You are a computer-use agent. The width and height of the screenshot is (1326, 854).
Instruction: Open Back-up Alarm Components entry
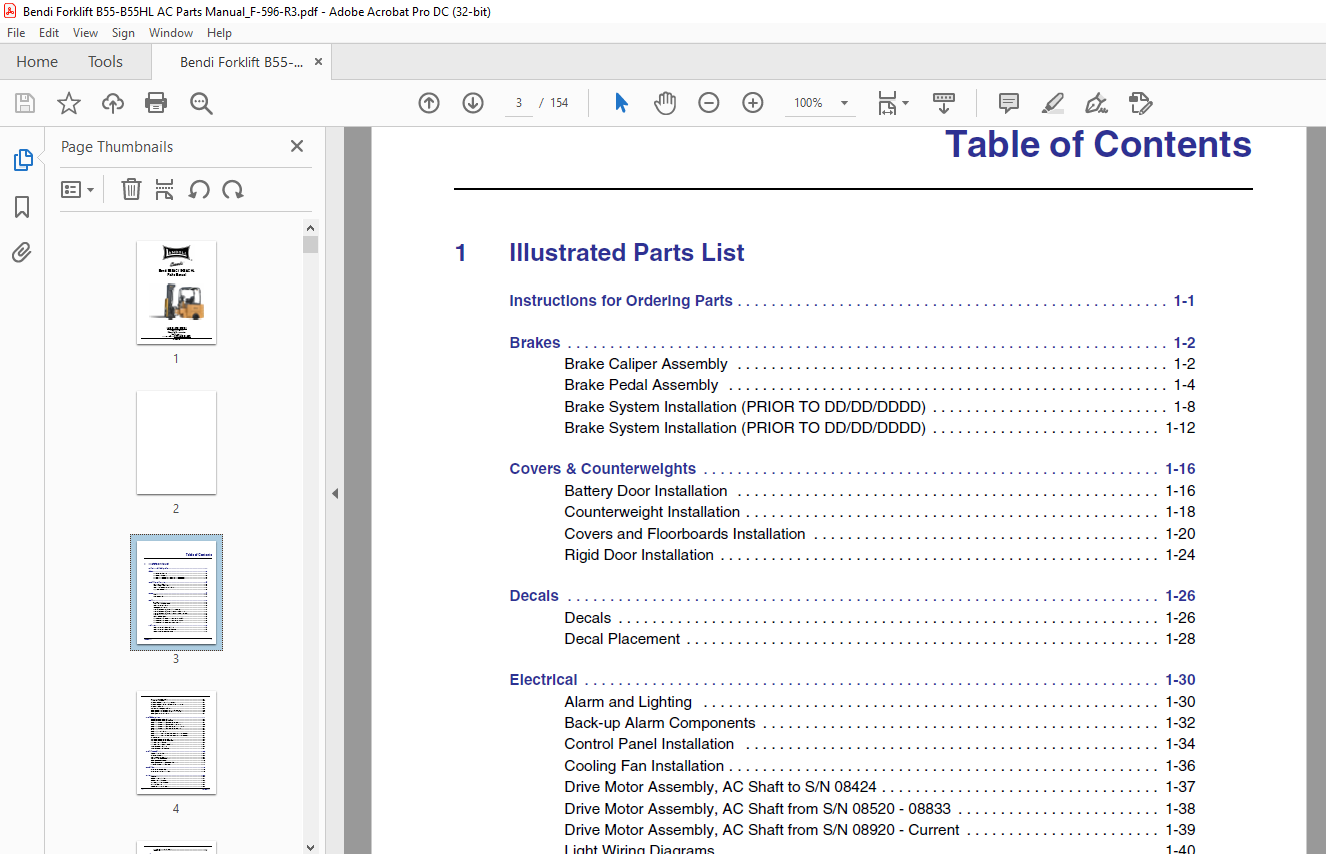click(x=660, y=723)
